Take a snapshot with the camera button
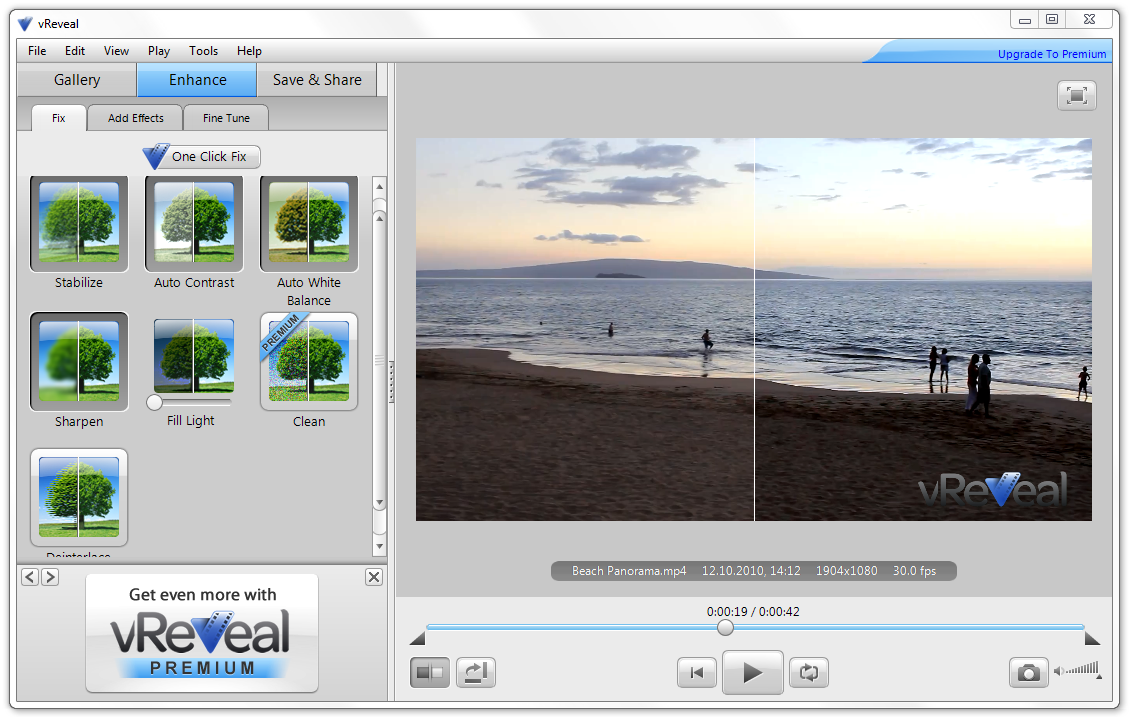1129x717 pixels. click(1028, 672)
